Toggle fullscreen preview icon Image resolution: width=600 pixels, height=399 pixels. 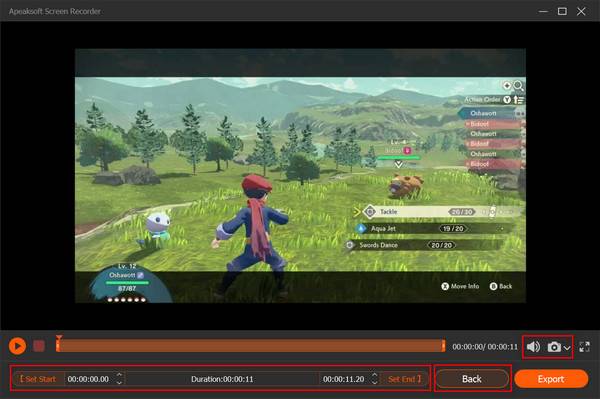click(584, 347)
